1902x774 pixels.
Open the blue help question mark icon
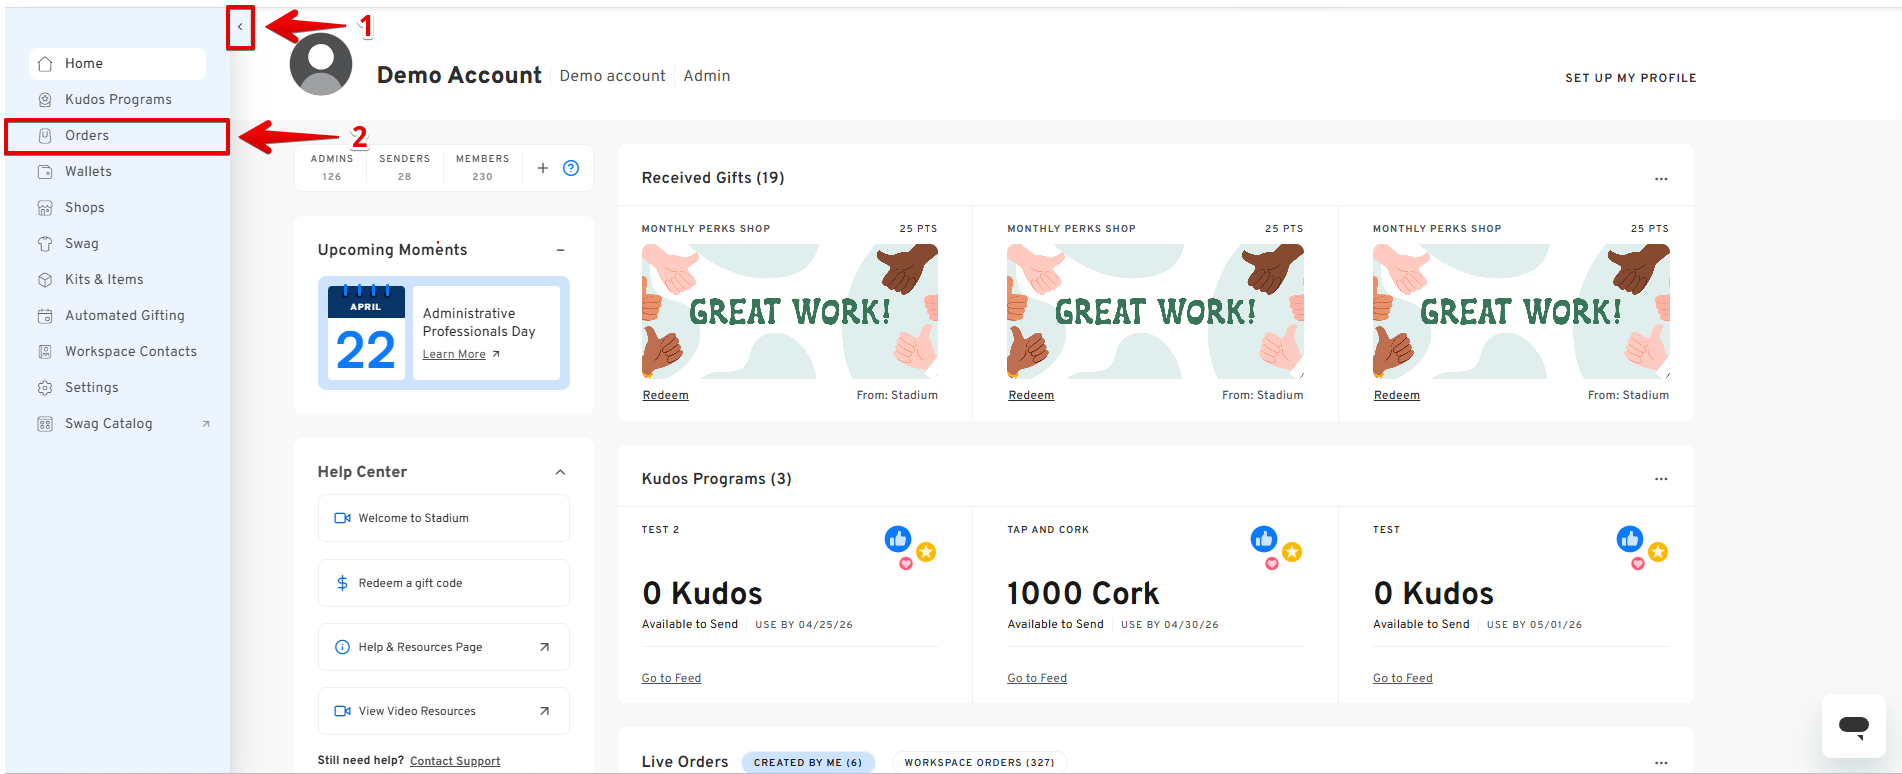coord(571,168)
